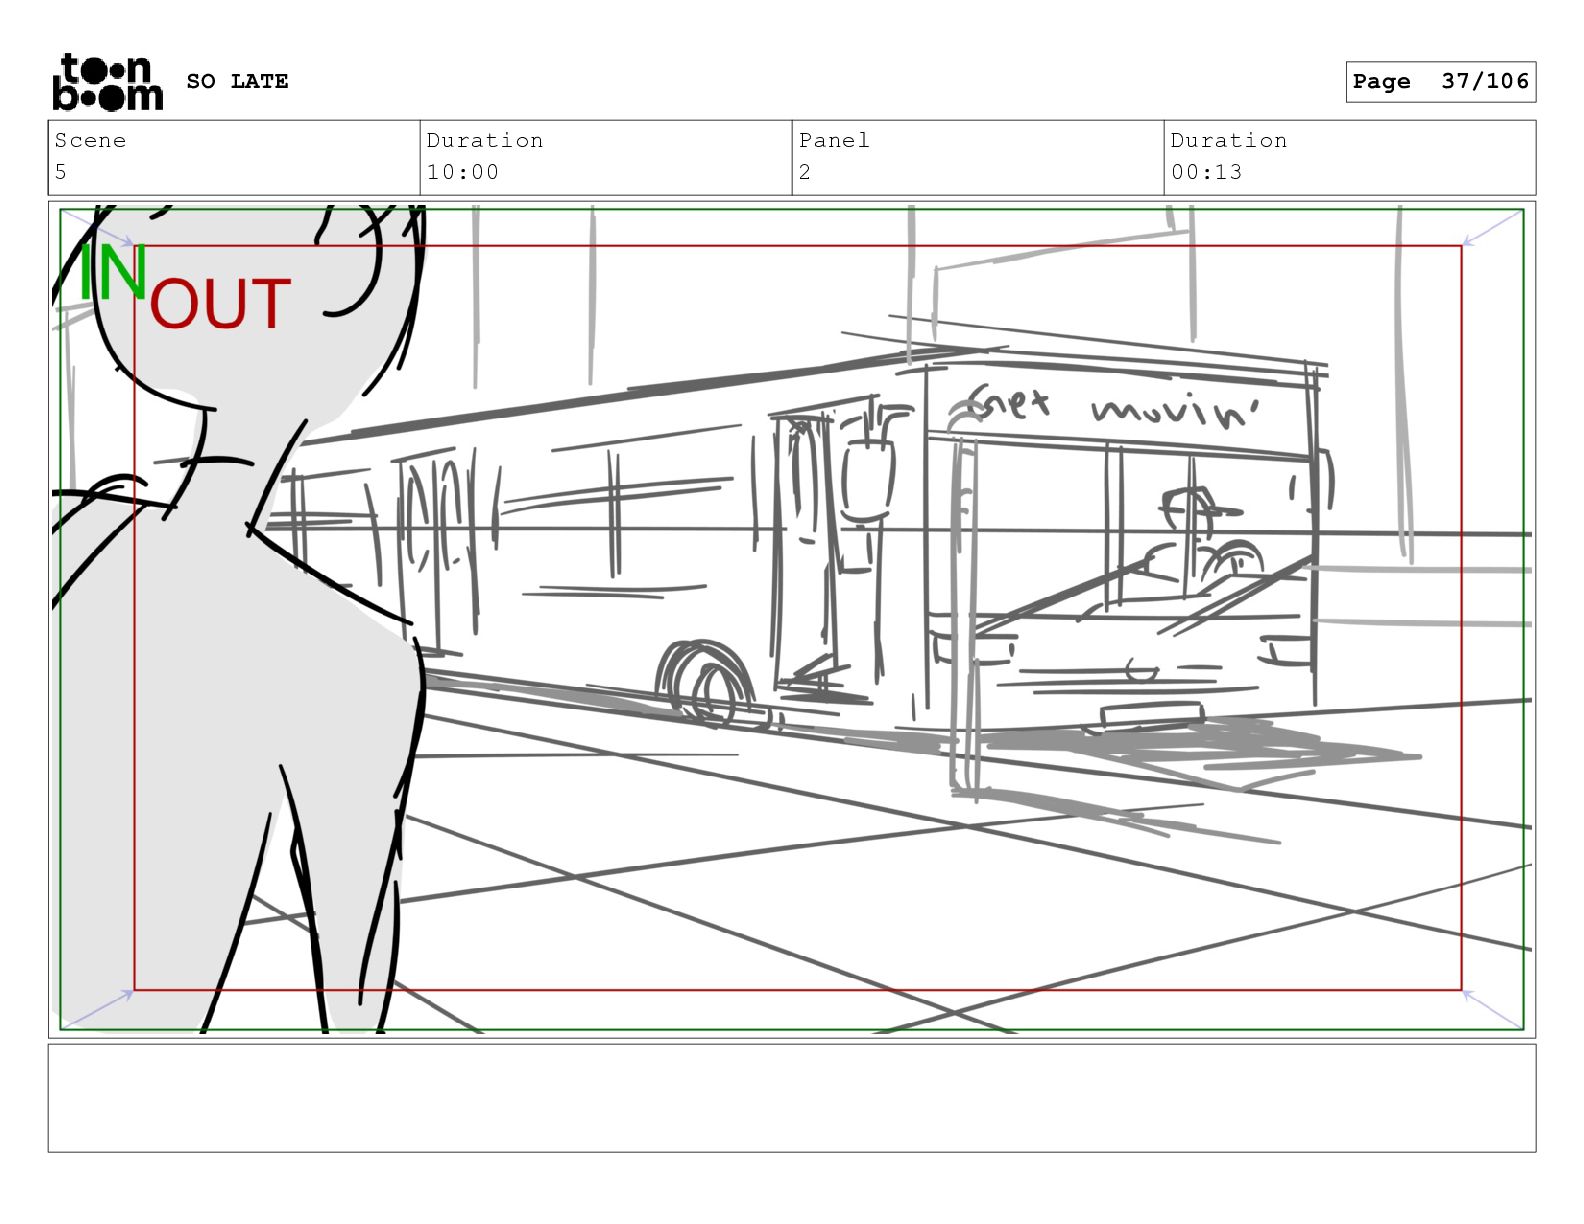1584x1224 pixels.
Task: Select the scene number '5'
Action: click(61, 172)
